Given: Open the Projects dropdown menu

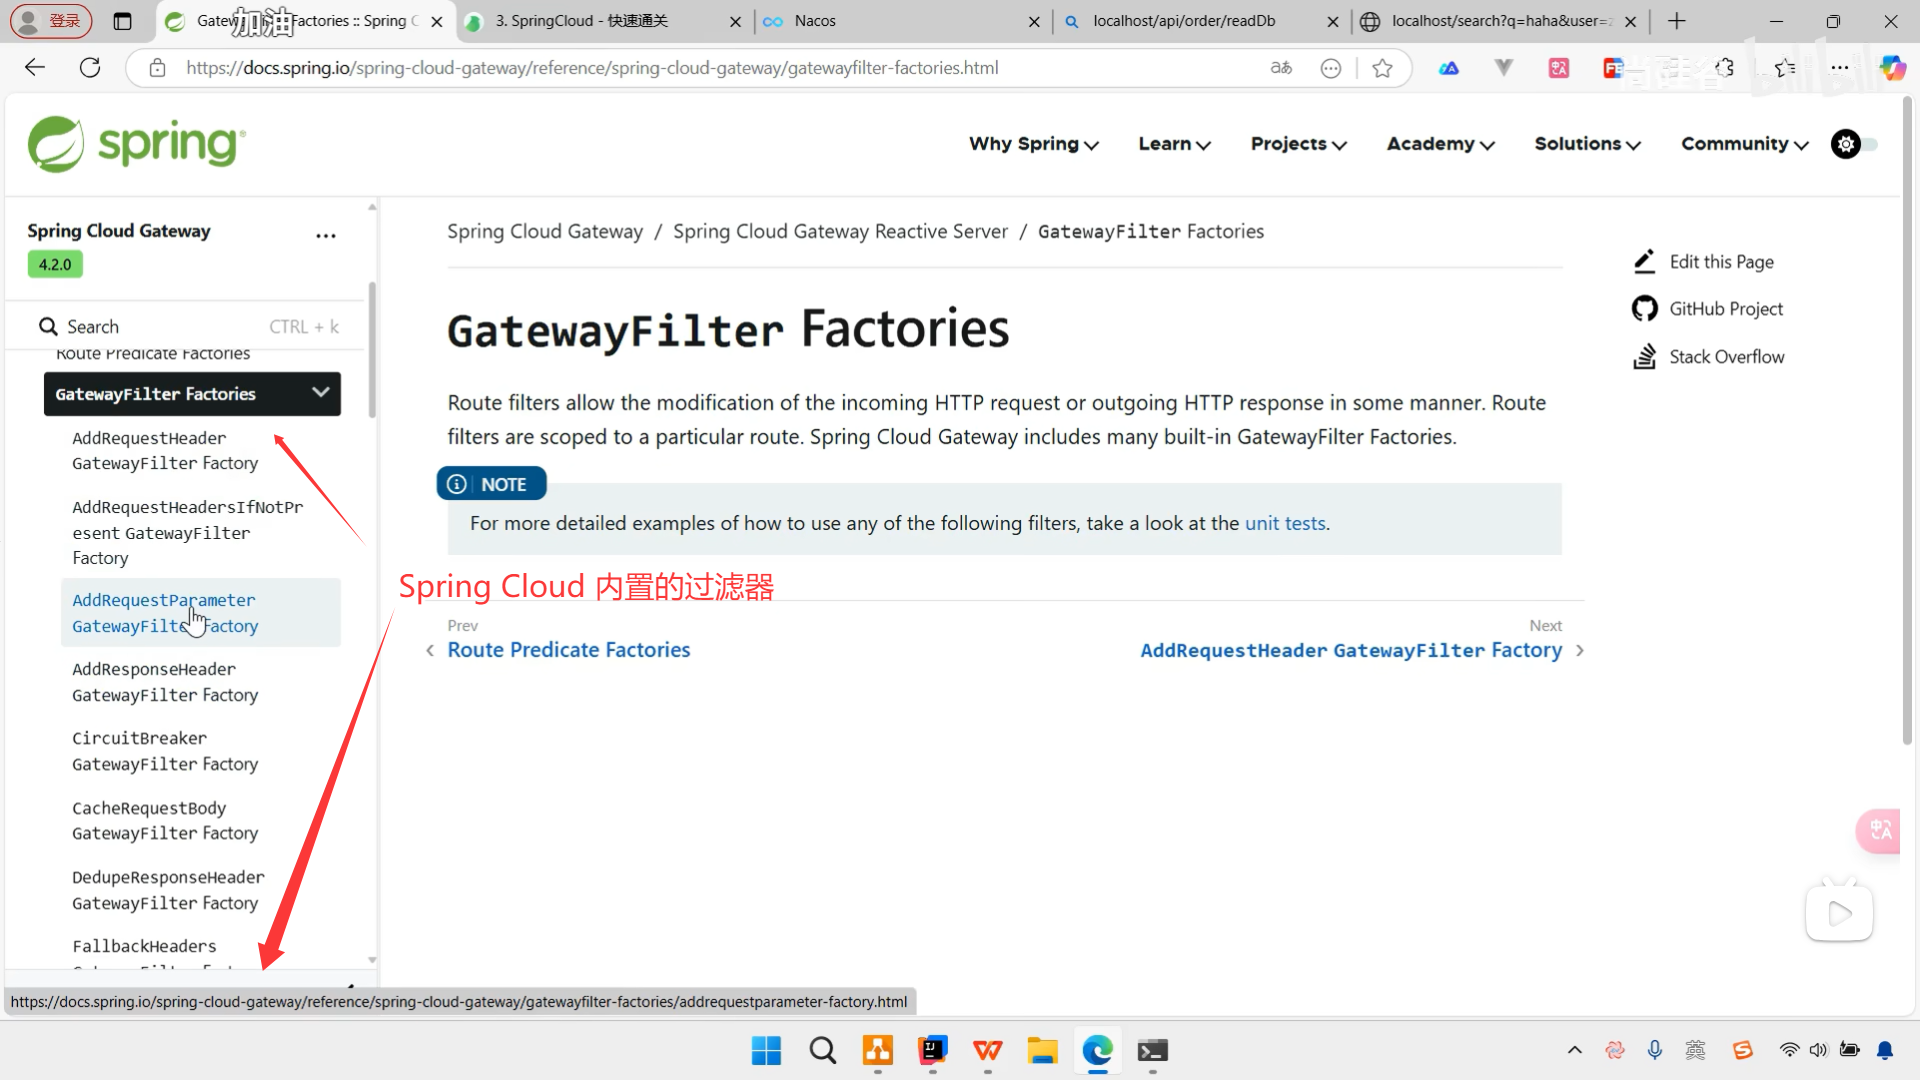Looking at the screenshot, I should 1298,144.
